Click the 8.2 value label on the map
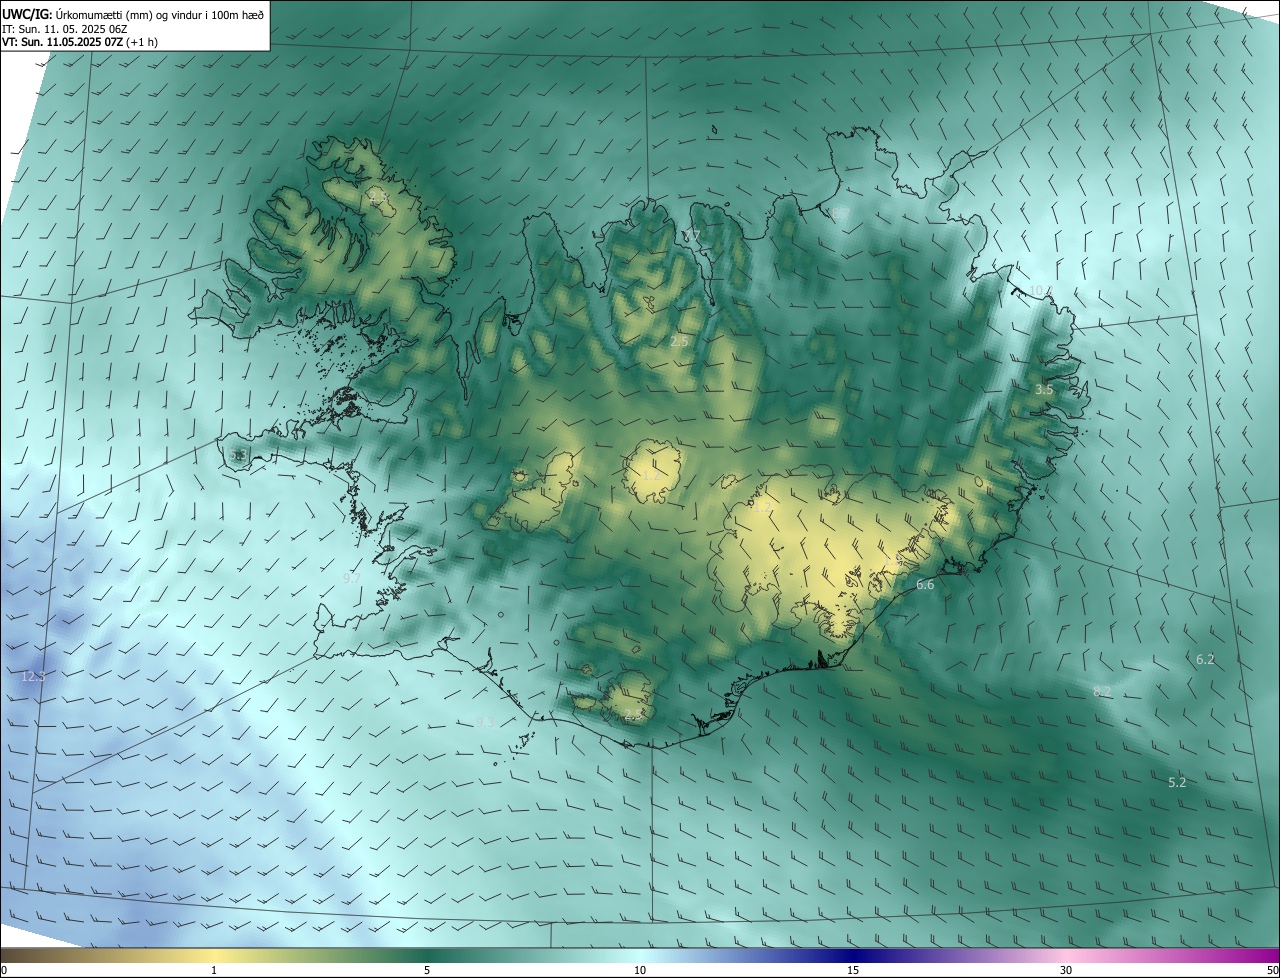Screen dimensions: 1280x978 click(1102, 692)
